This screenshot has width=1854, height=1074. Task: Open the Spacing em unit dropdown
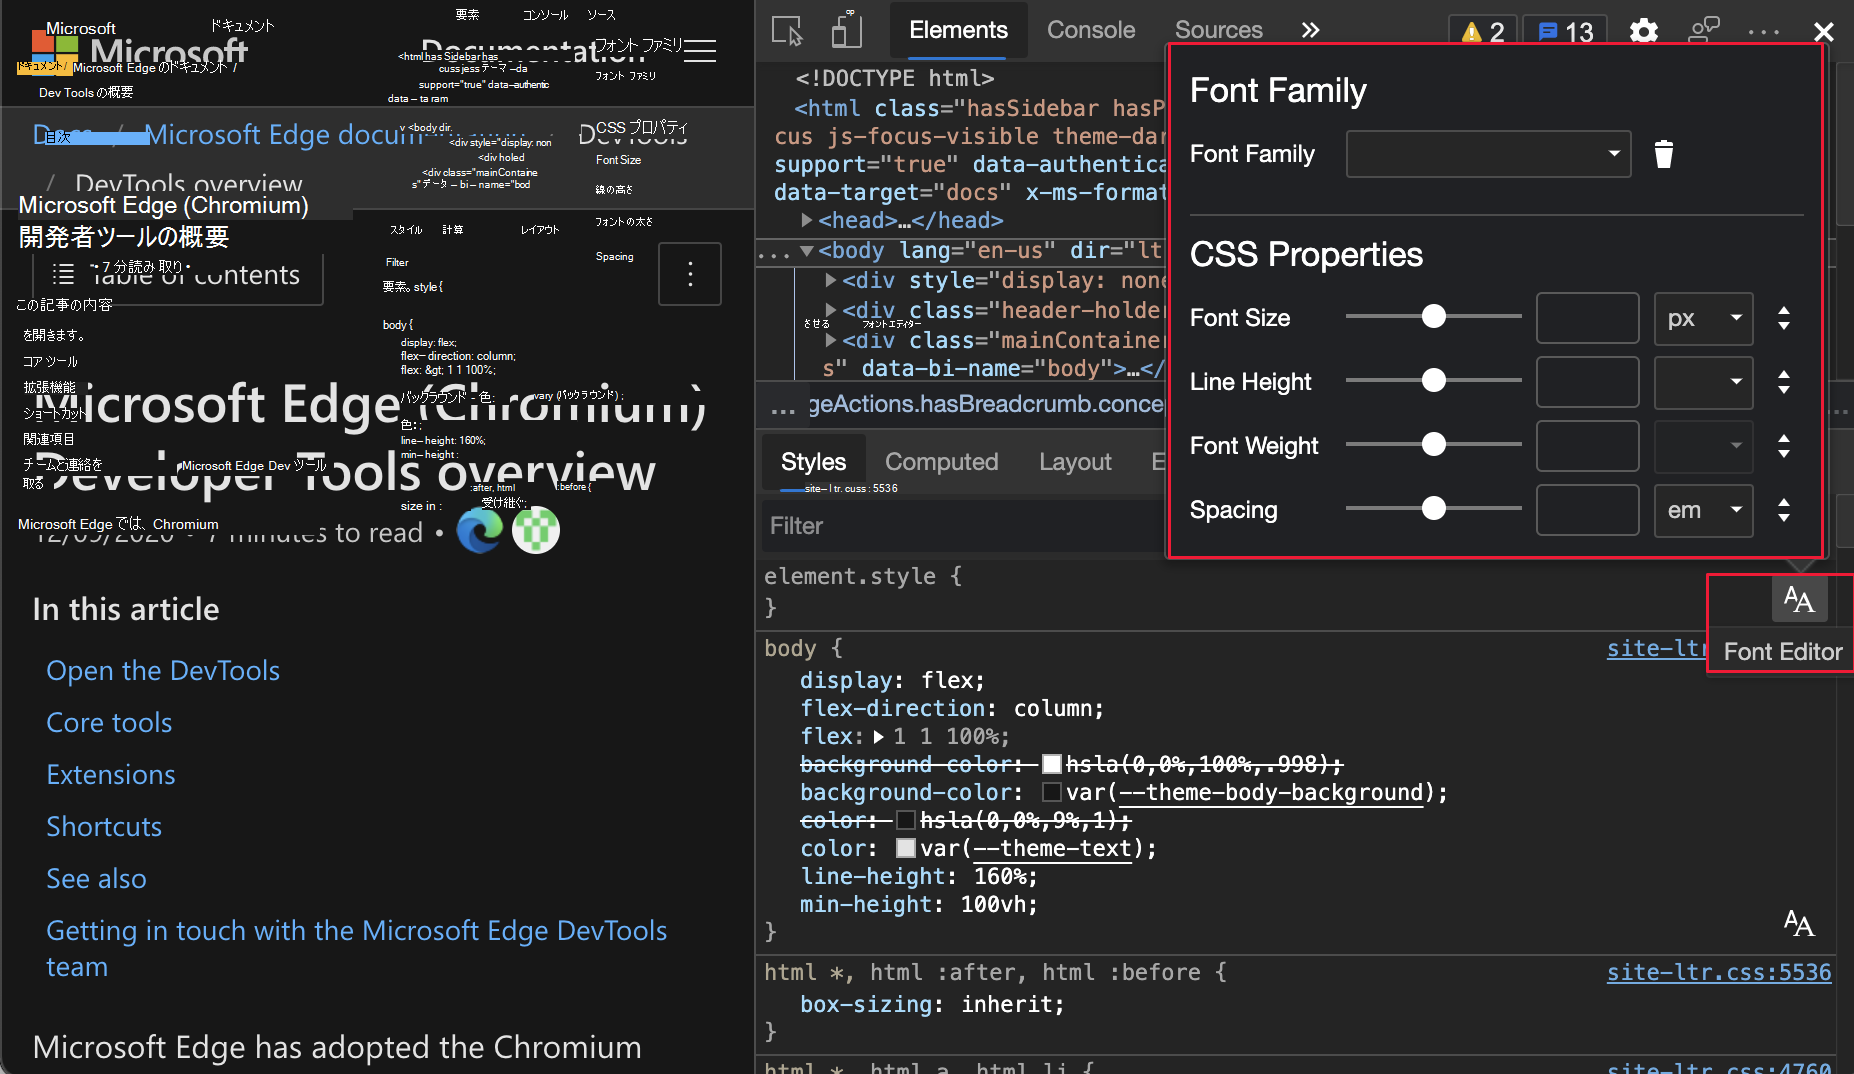[1703, 510]
